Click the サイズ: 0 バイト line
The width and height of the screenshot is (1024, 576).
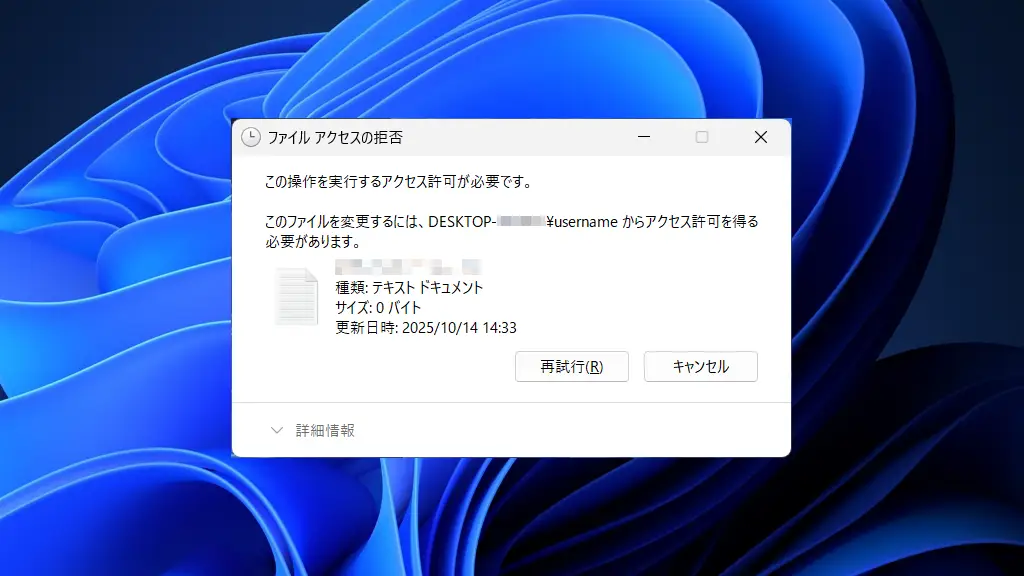pyautogui.click(x=378, y=308)
